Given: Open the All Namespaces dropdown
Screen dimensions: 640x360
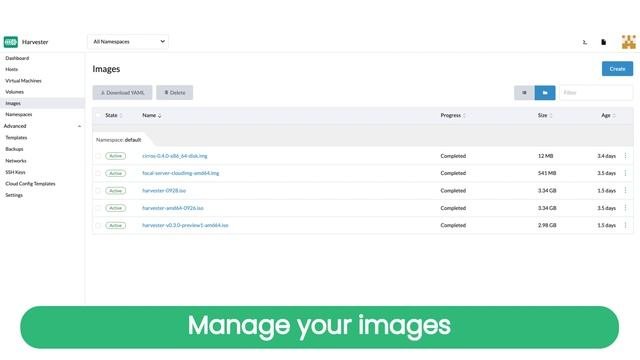Looking at the screenshot, I should (x=128, y=42).
